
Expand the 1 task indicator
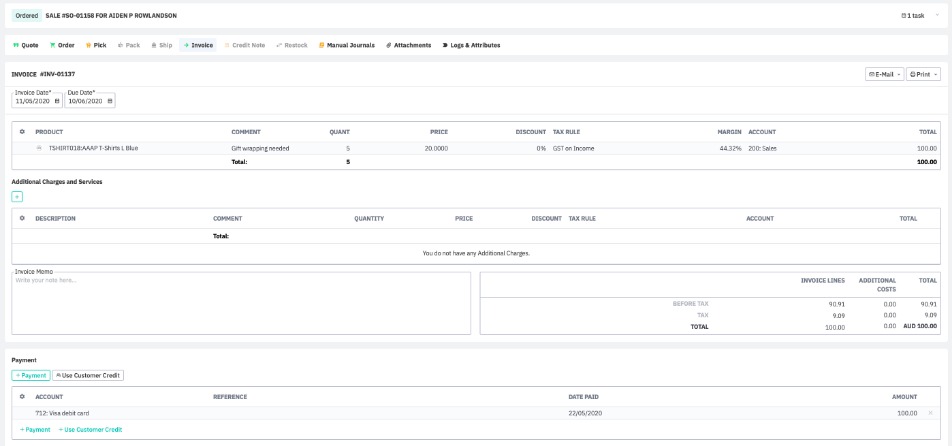[x=912, y=15]
